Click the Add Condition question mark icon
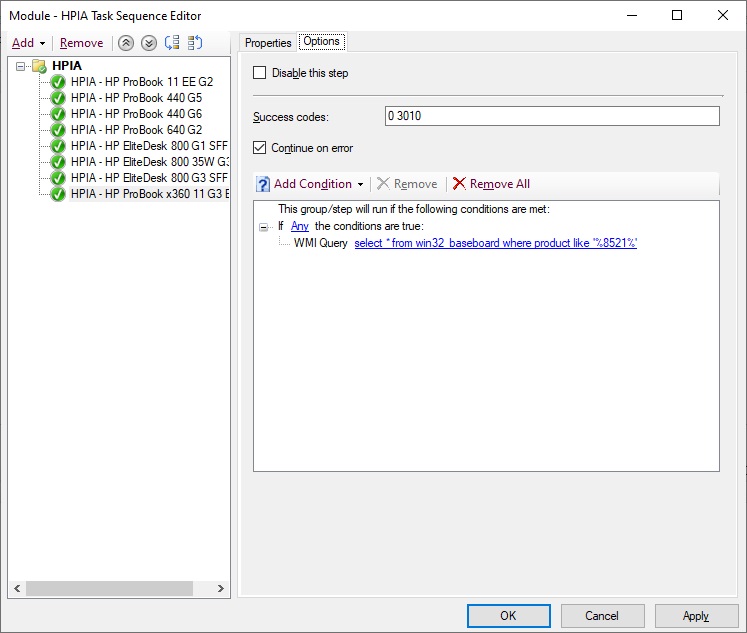This screenshot has width=747, height=633. (263, 184)
